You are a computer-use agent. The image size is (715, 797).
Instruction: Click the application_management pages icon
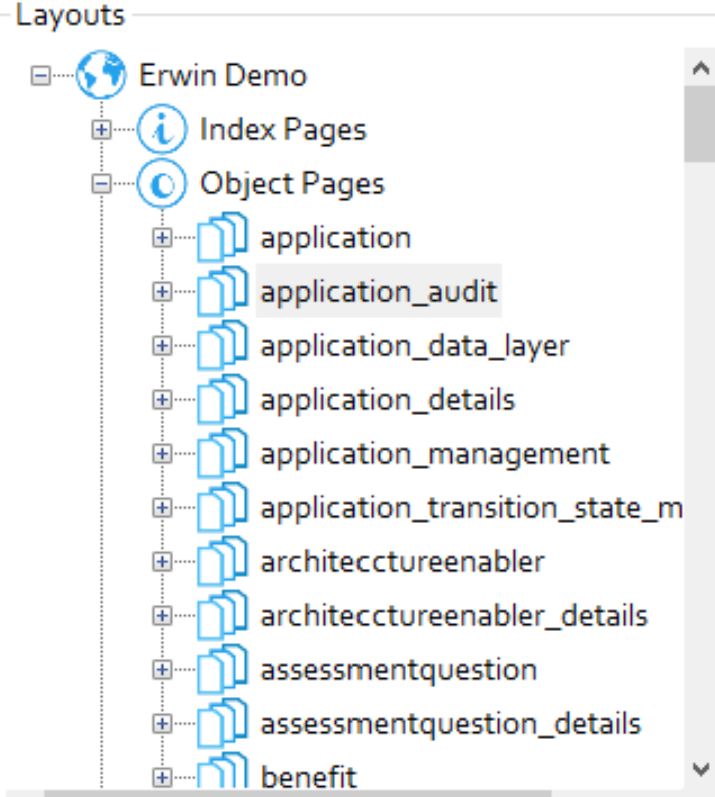223,453
